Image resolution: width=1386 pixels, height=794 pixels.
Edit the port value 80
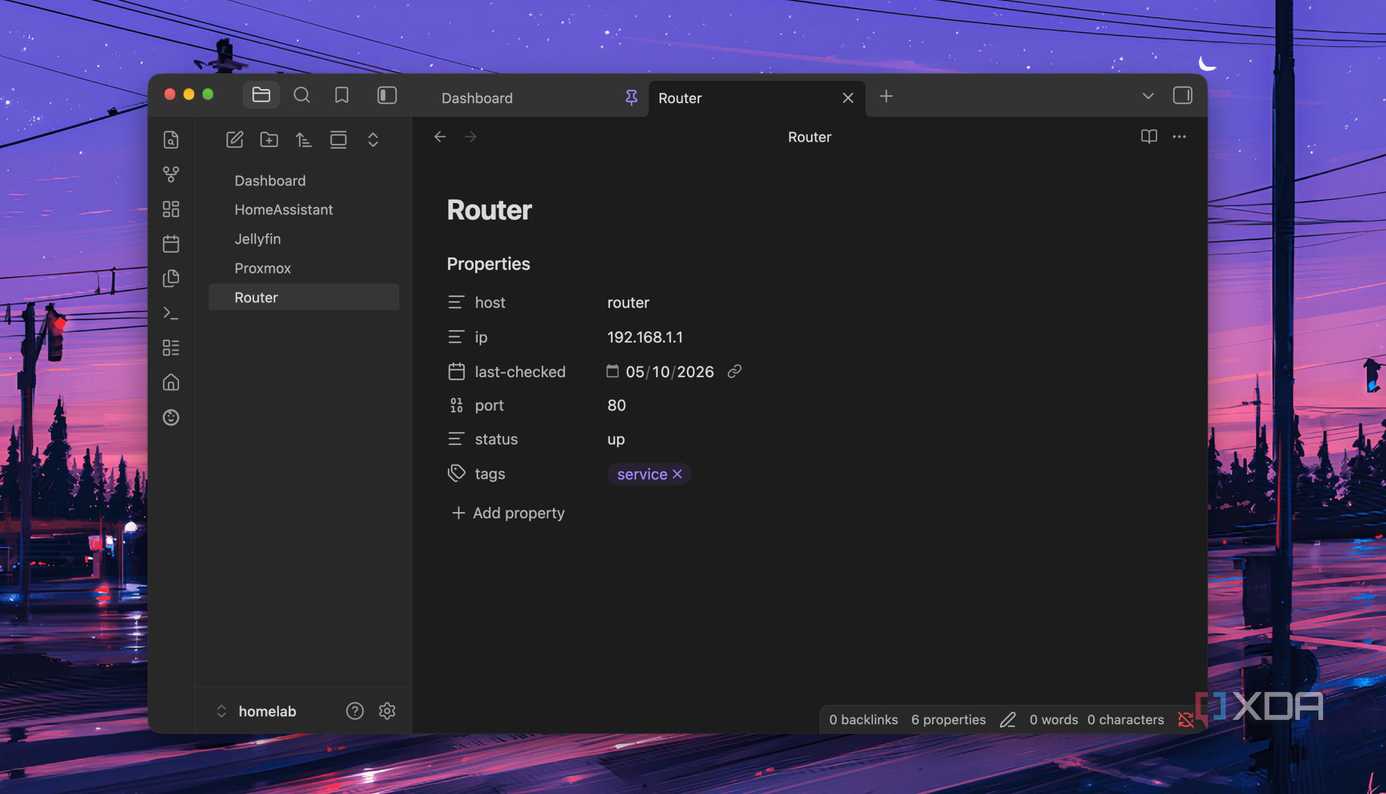pyautogui.click(x=616, y=405)
